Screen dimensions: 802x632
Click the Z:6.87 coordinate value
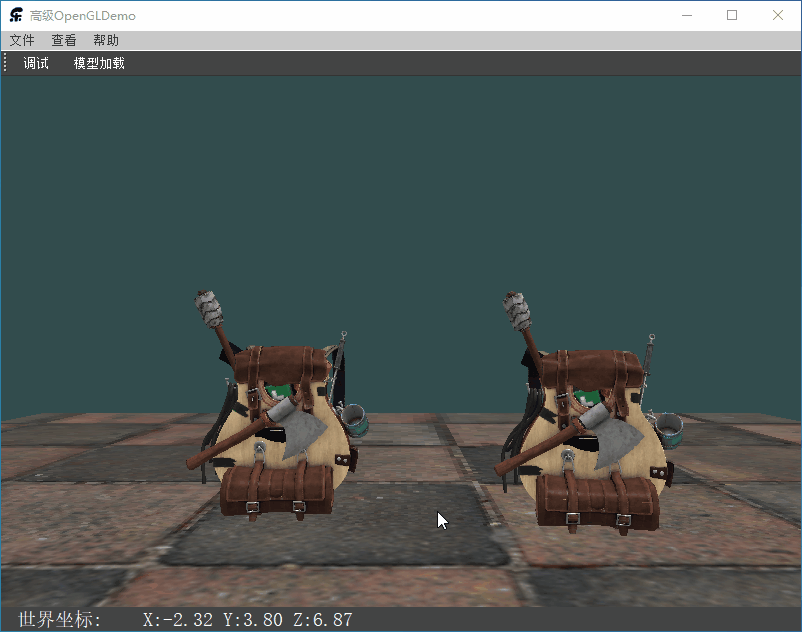tap(323, 620)
